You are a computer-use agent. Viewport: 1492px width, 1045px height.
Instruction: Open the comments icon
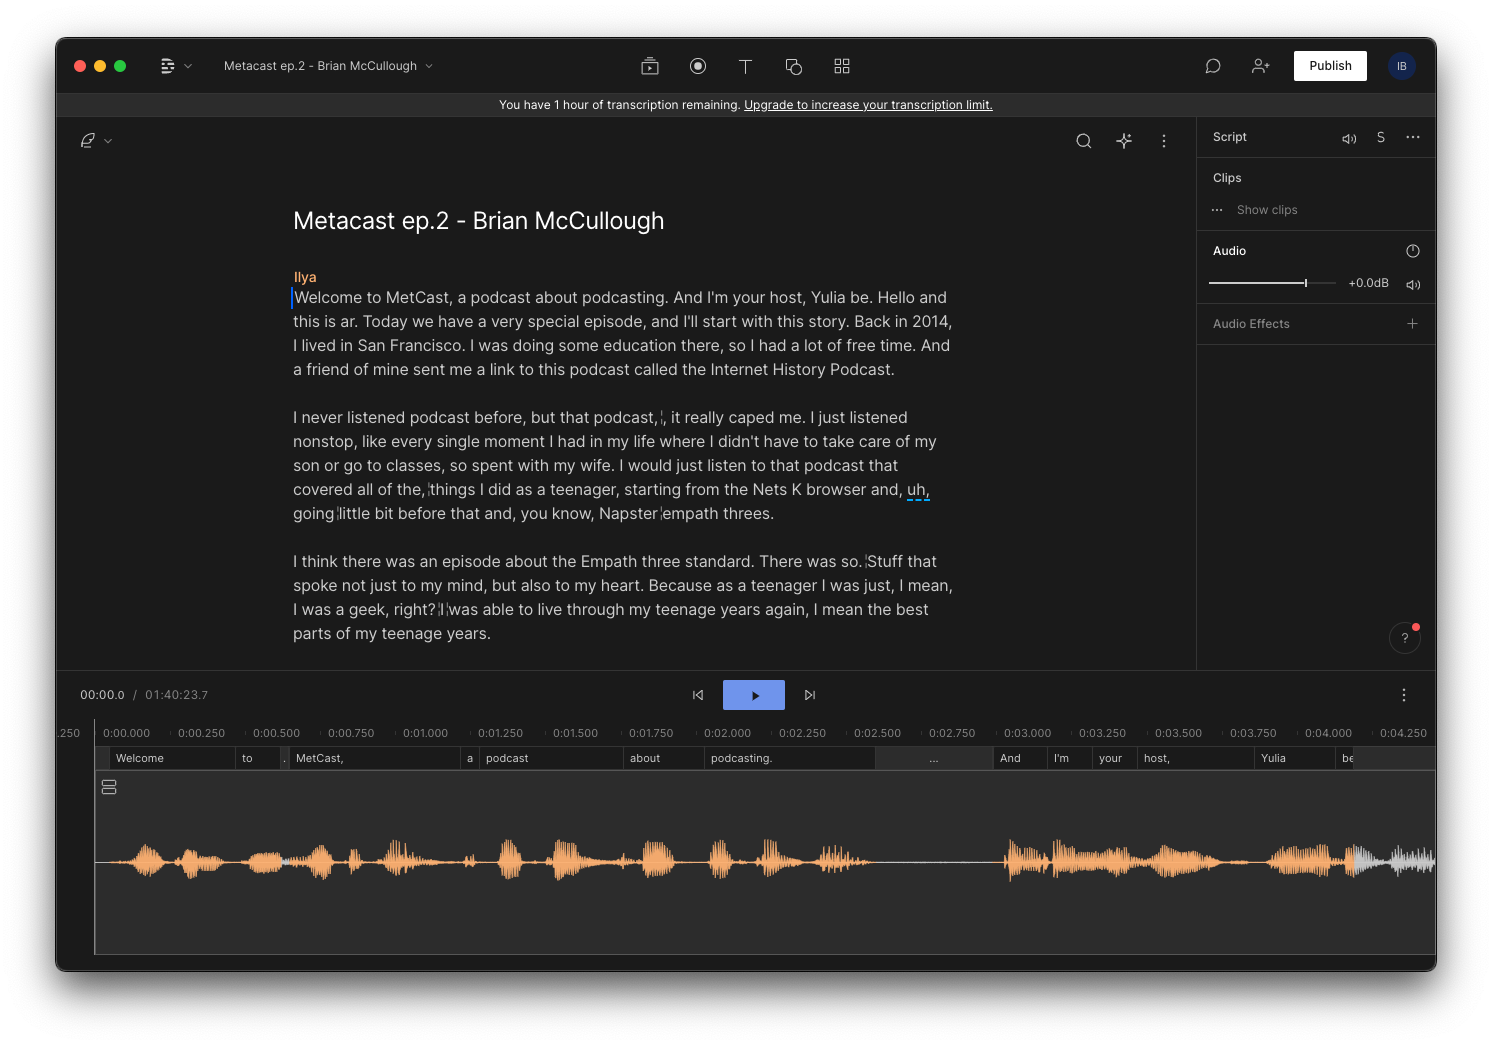[x=1213, y=66]
